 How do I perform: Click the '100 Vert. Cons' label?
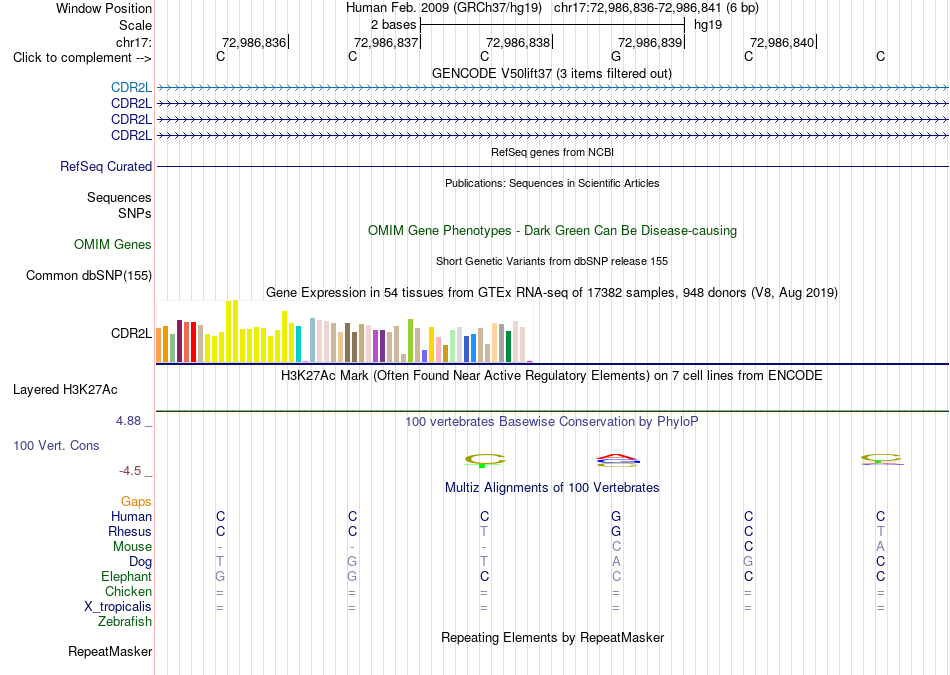coord(56,445)
